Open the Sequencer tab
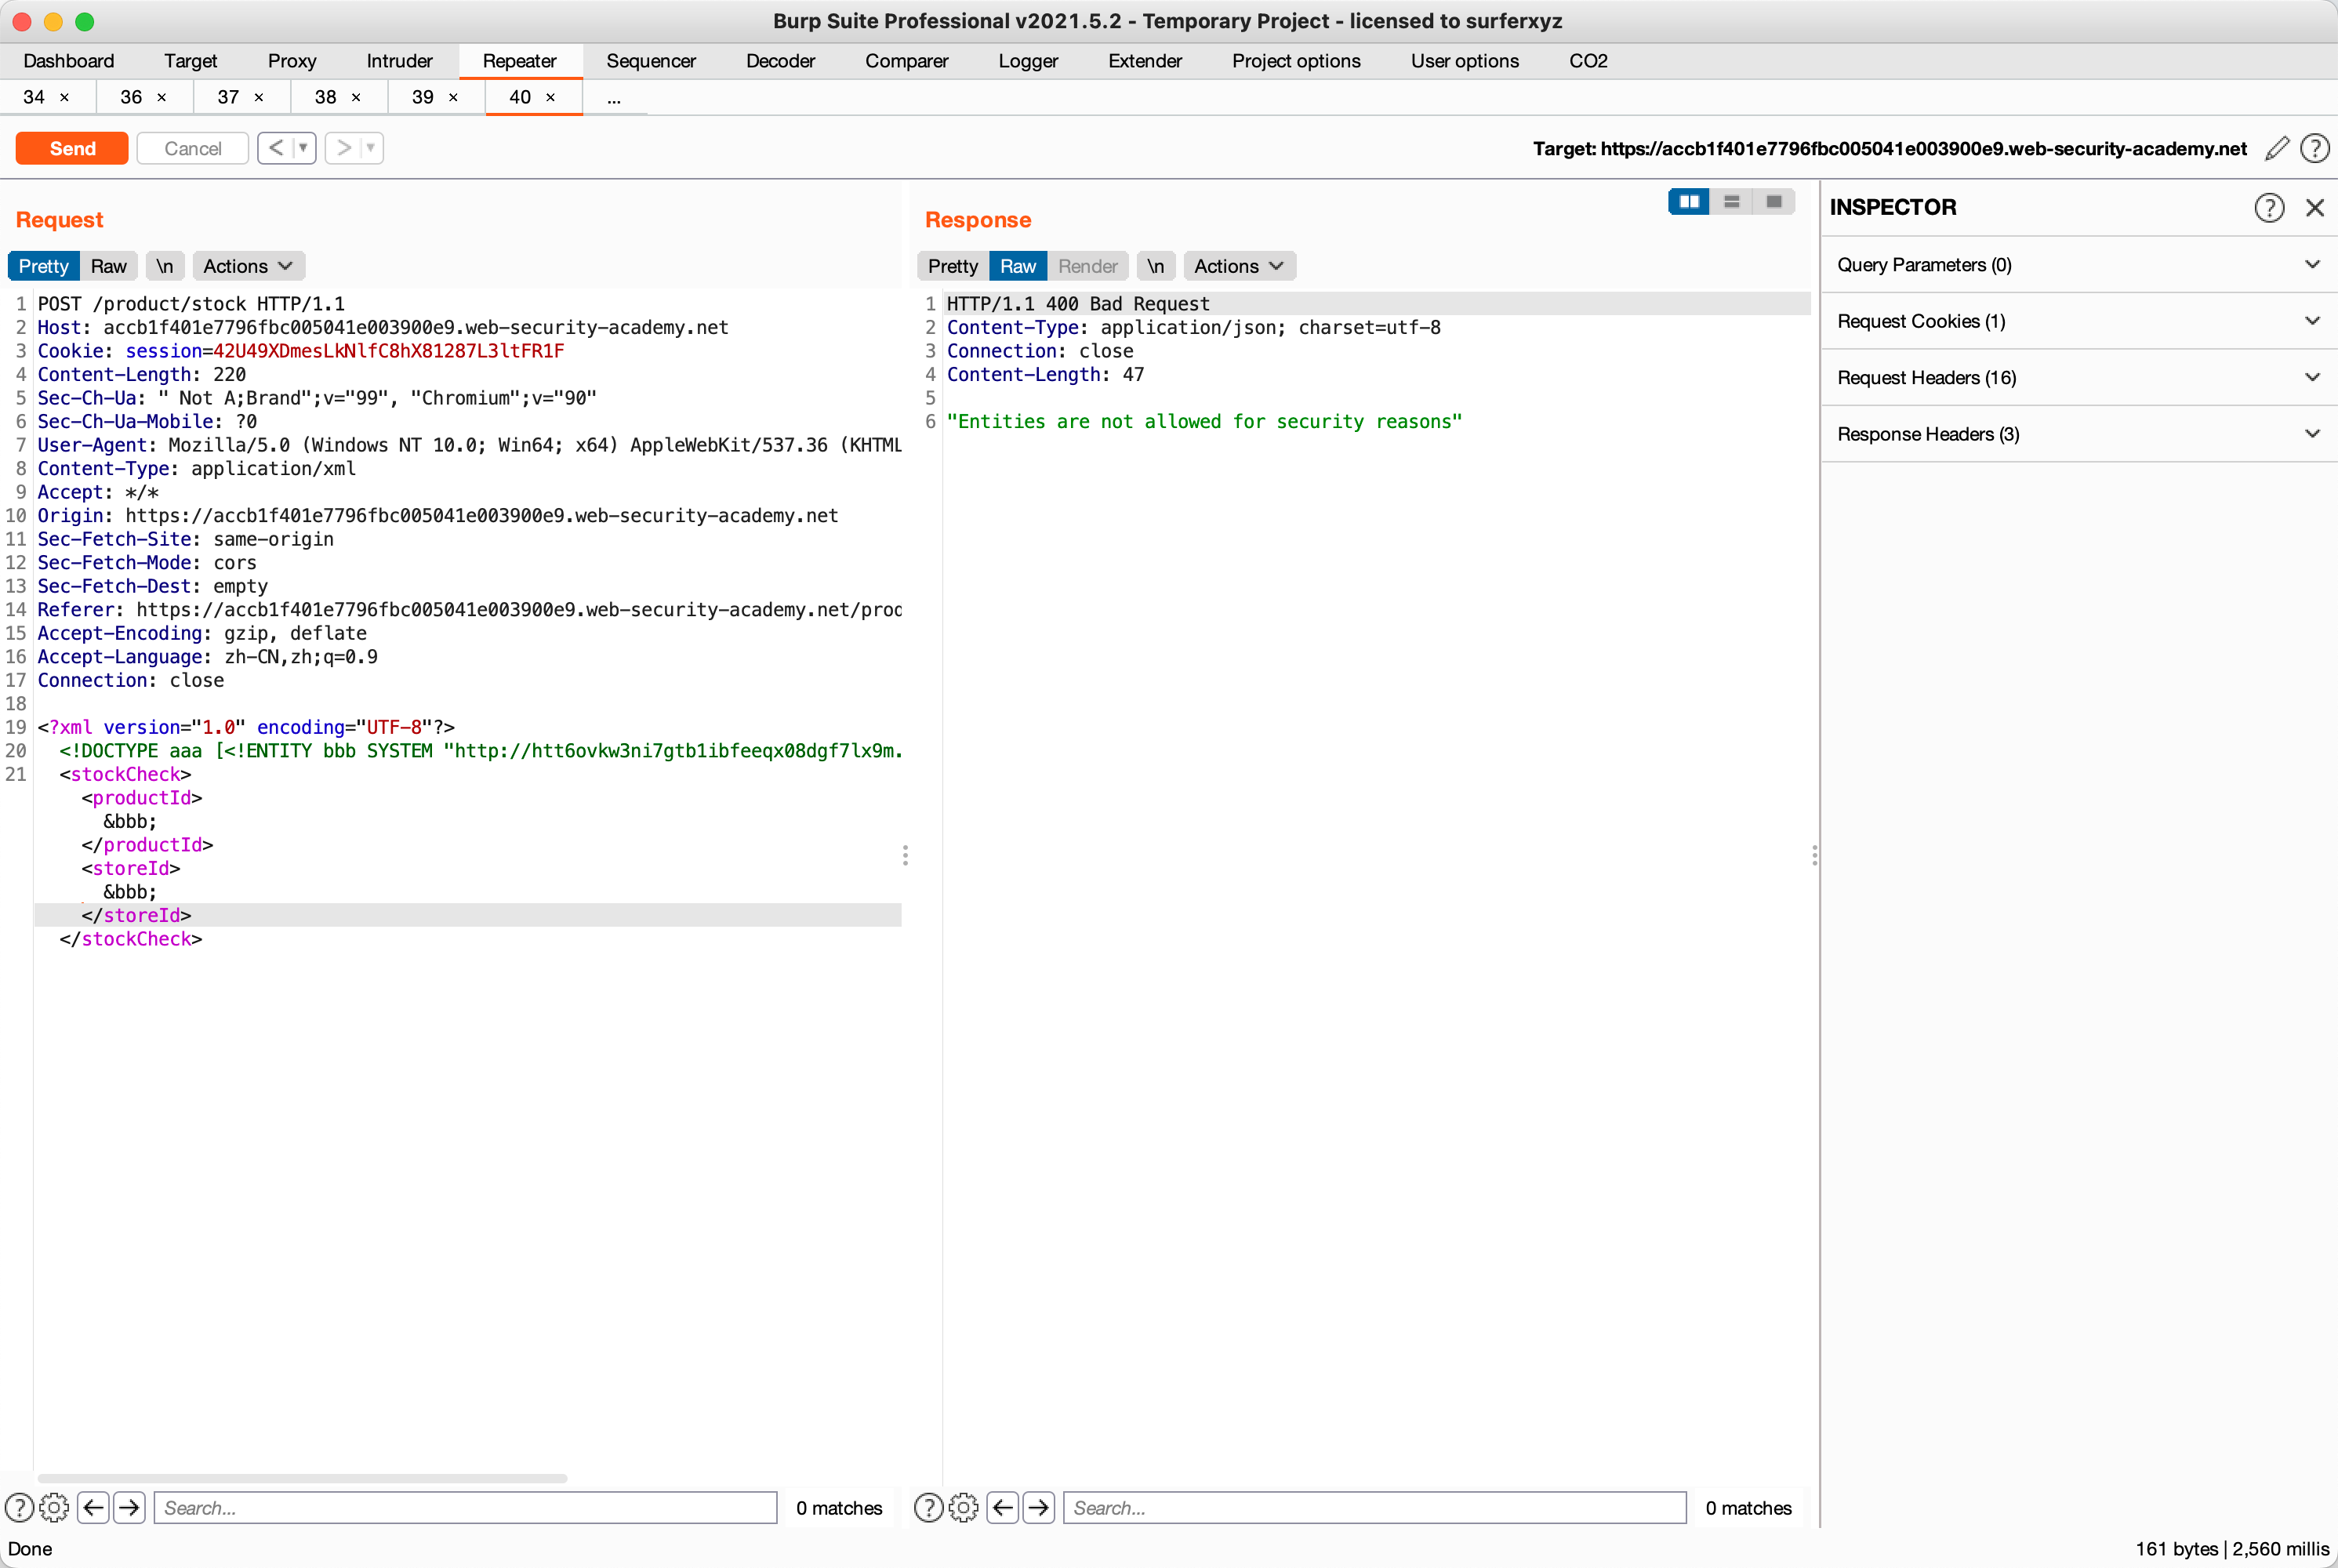This screenshot has width=2338, height=1568. click(x=651, y=61)
